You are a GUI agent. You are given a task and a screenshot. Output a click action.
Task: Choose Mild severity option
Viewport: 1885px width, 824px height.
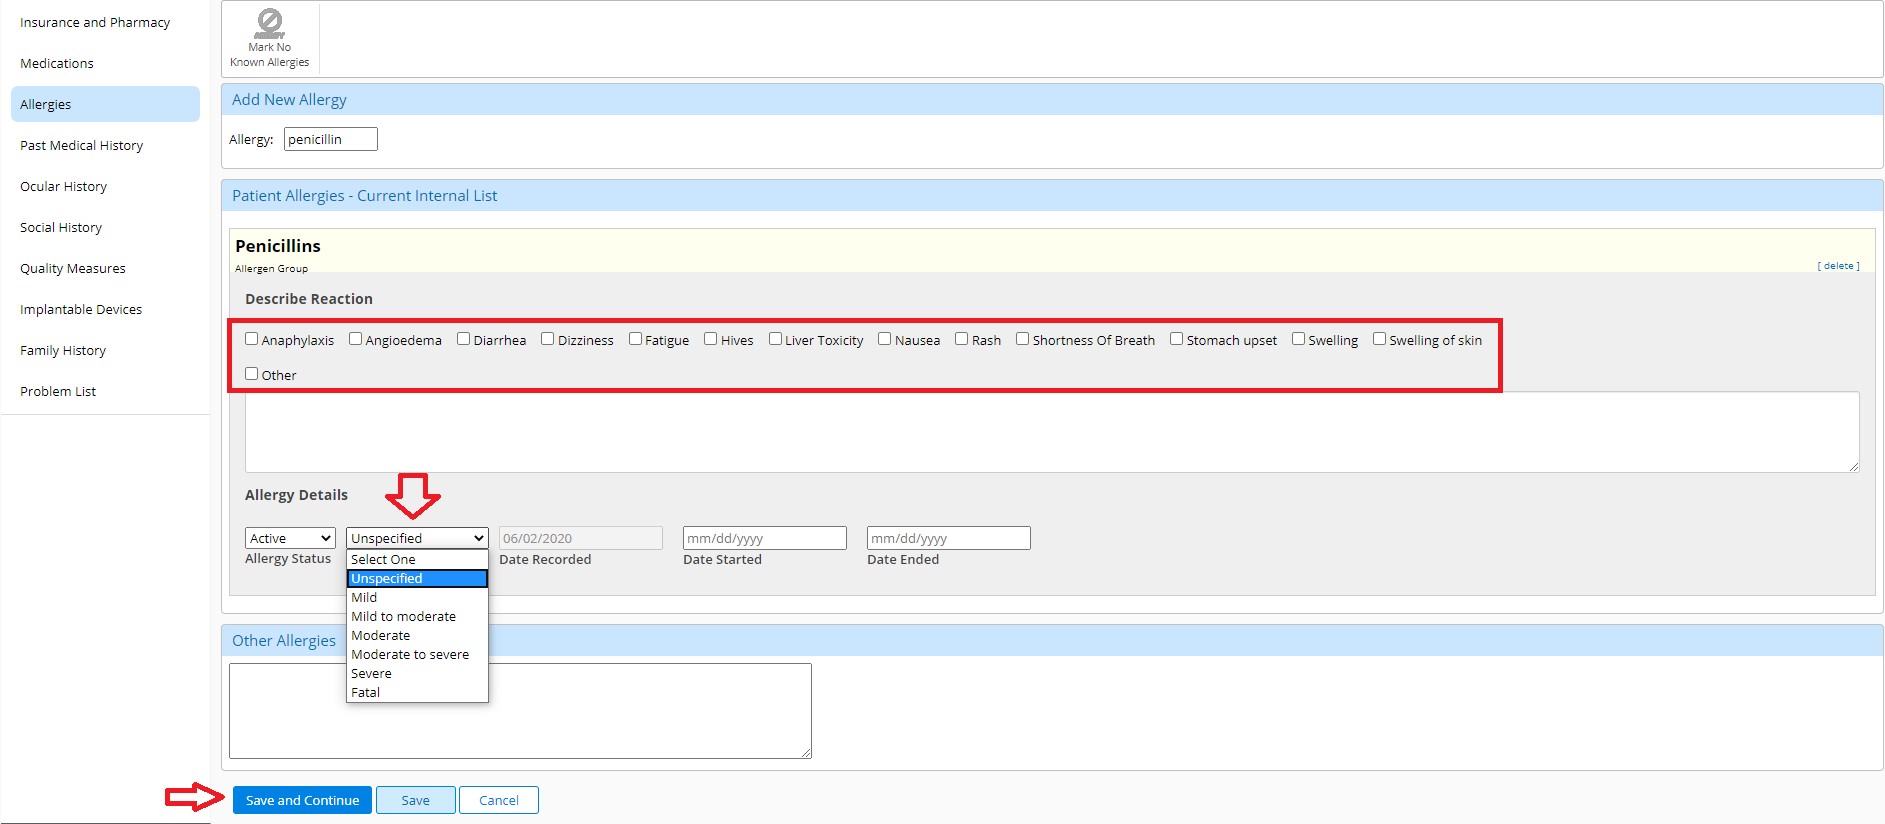(417, 597)
